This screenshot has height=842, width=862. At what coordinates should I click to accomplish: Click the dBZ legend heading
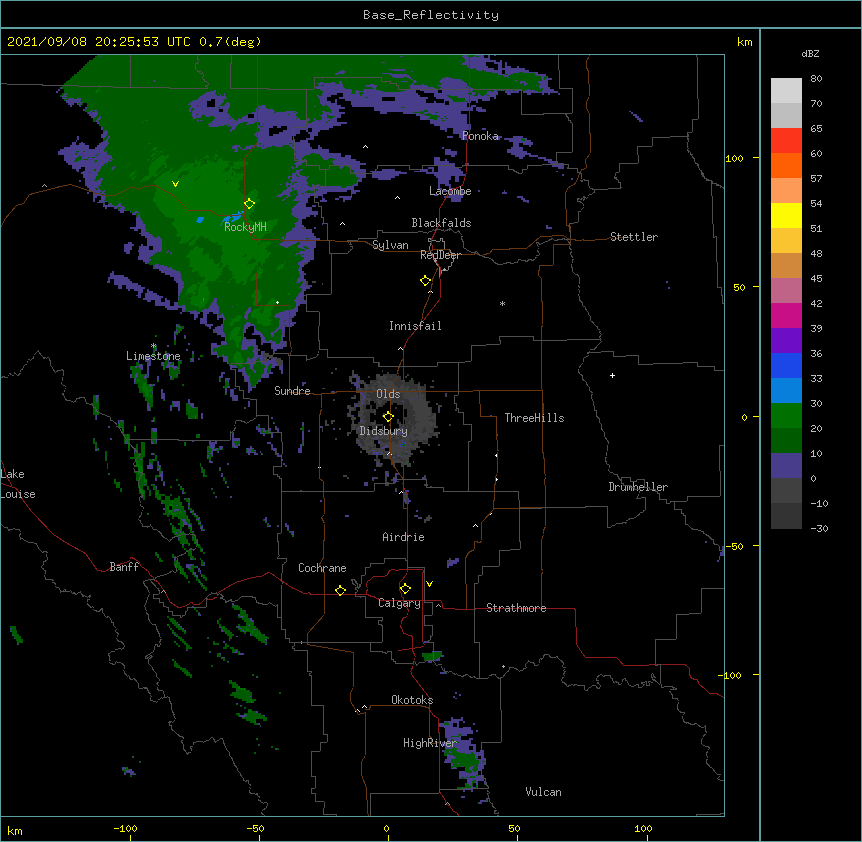click(x=810, y=54)
